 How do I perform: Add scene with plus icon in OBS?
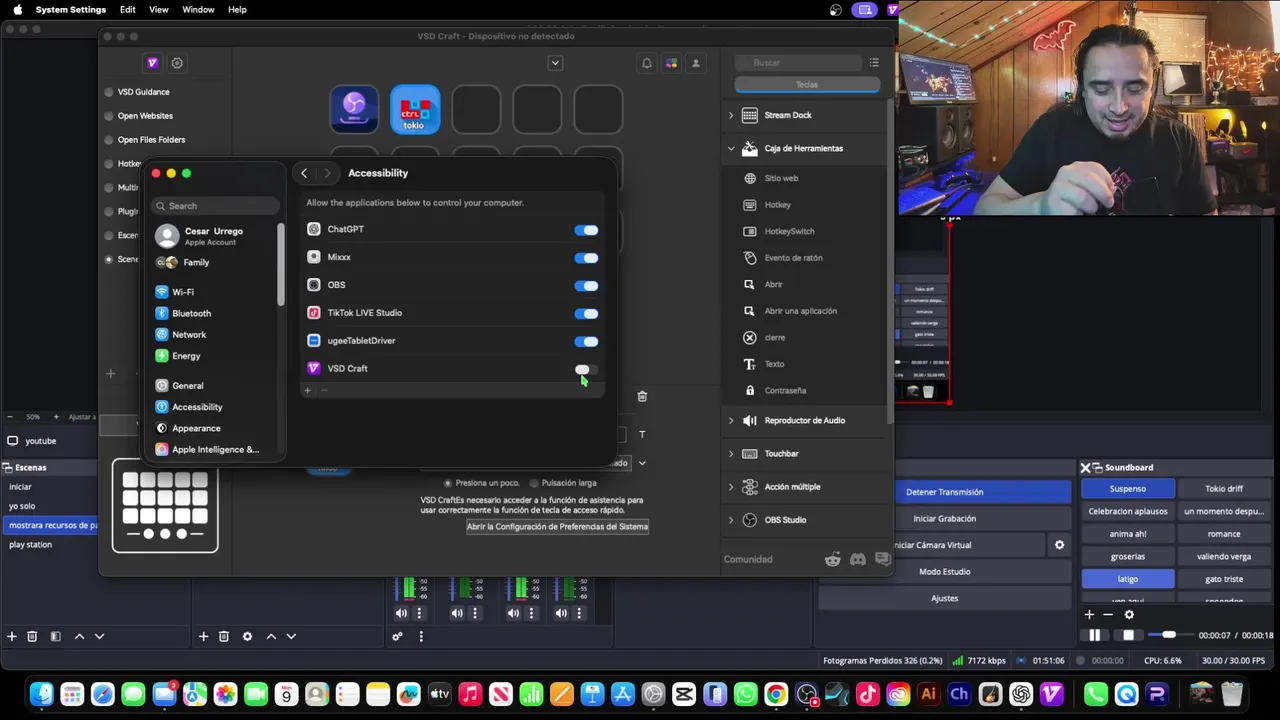12,636
